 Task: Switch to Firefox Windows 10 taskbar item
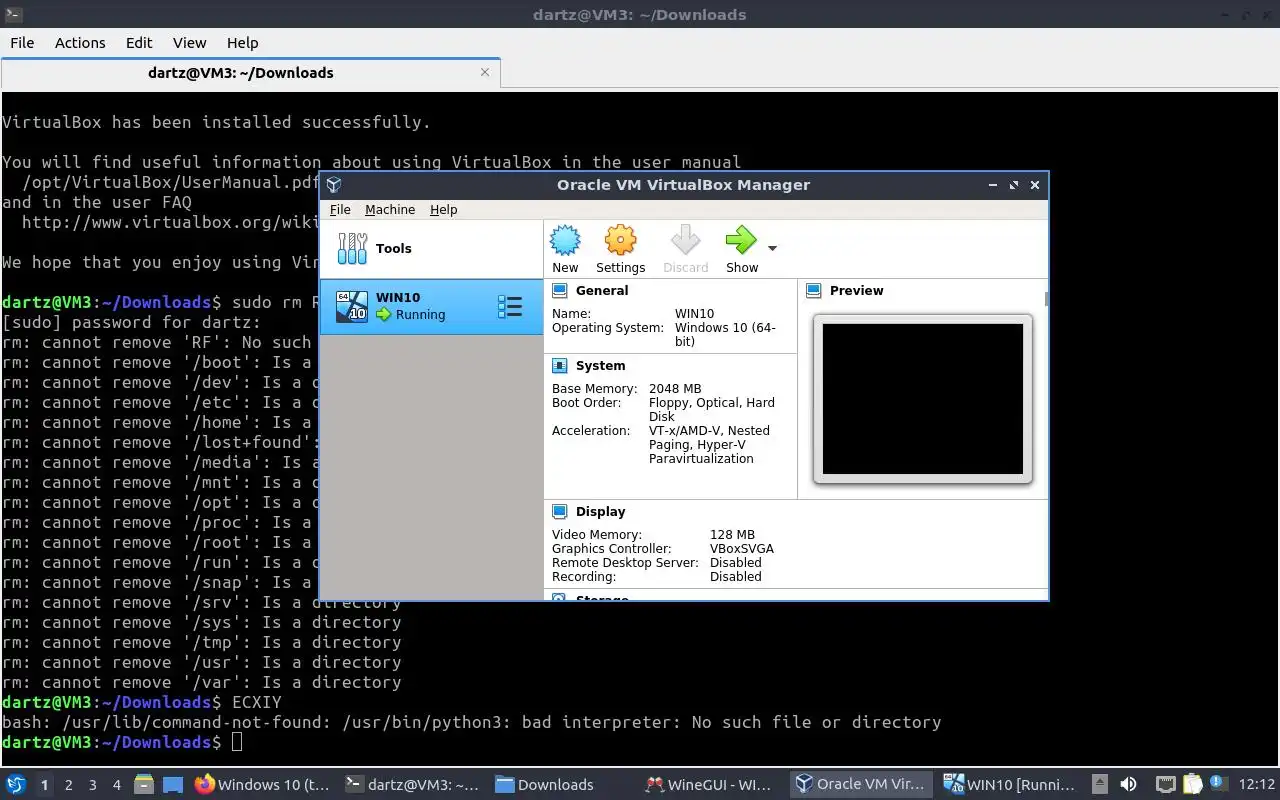[262, 785]
